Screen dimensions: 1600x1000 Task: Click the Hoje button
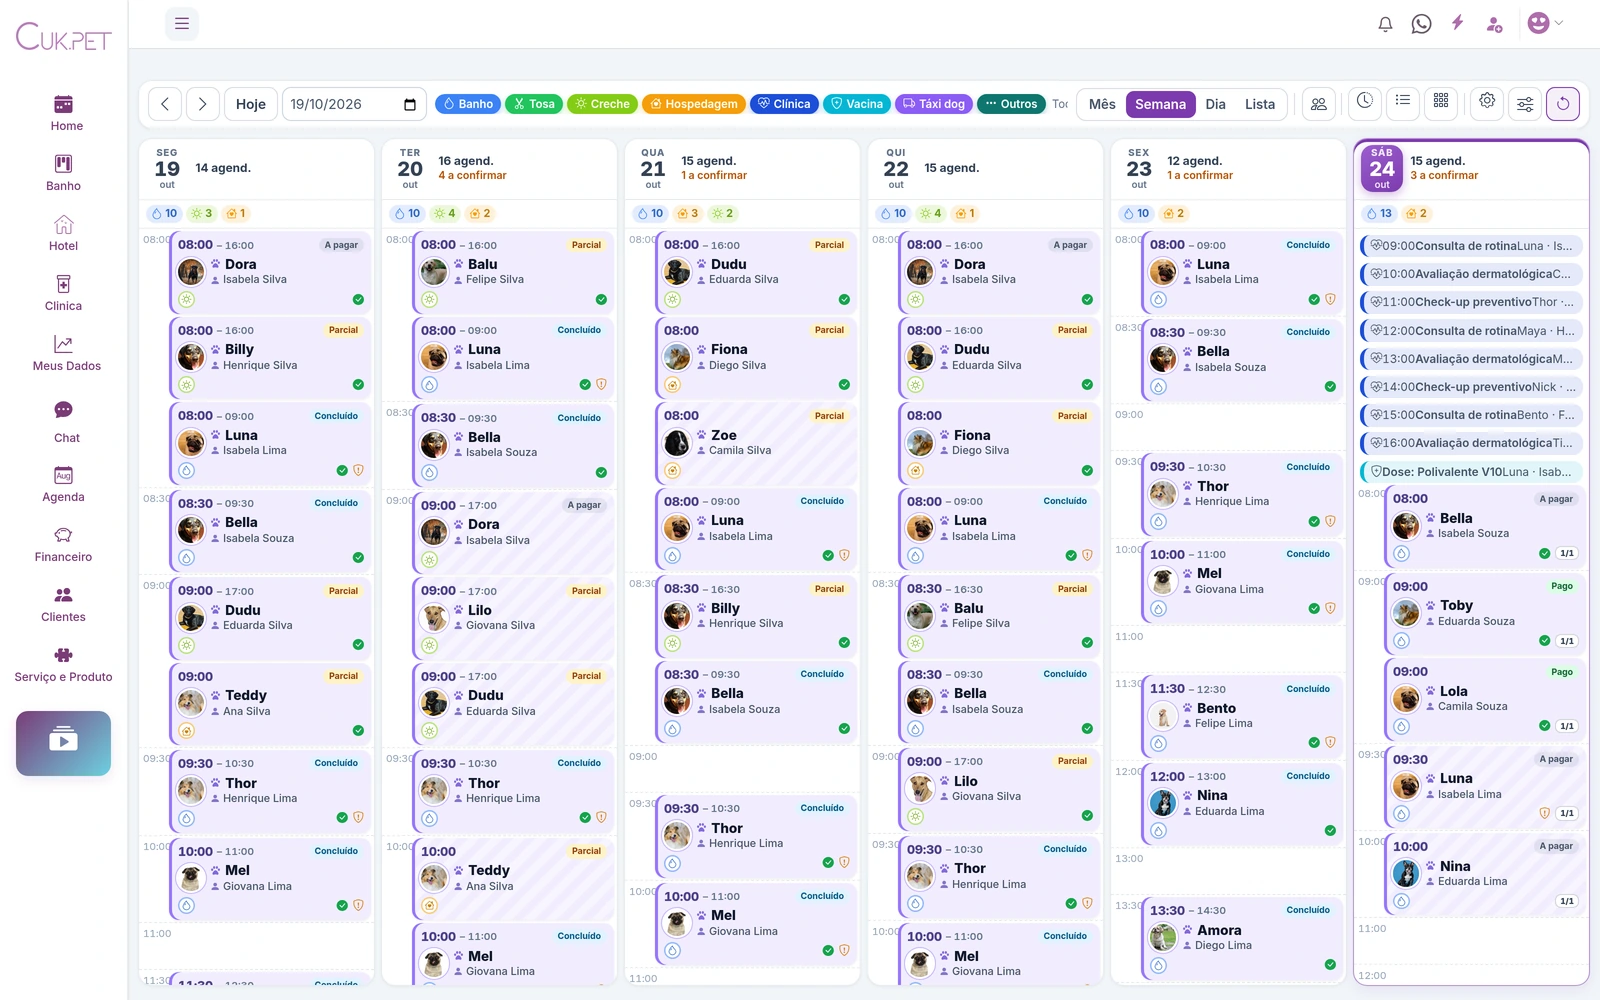pyautogui.click(x=251, y=104)
